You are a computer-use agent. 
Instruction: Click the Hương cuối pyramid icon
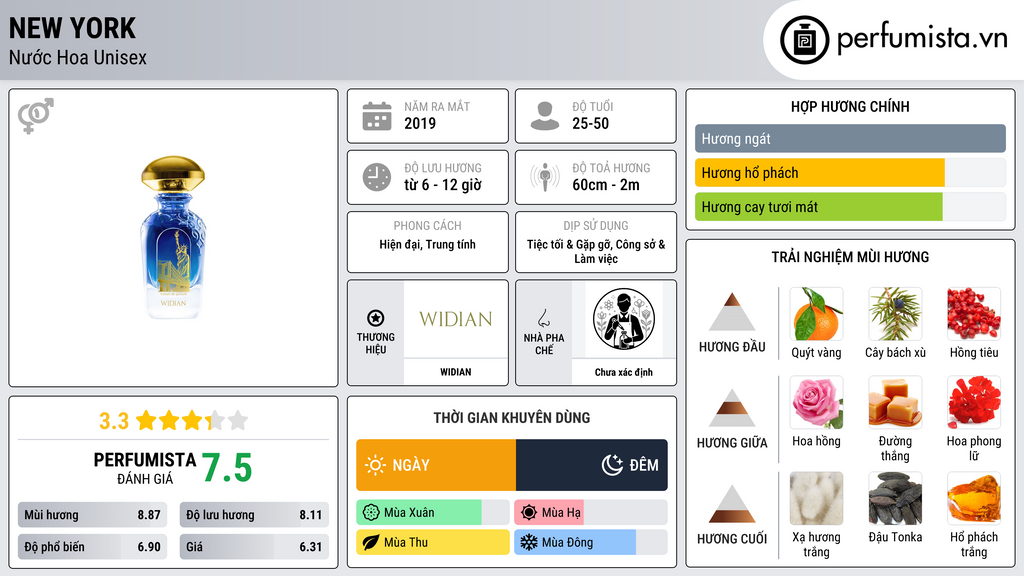coord(732,504)
